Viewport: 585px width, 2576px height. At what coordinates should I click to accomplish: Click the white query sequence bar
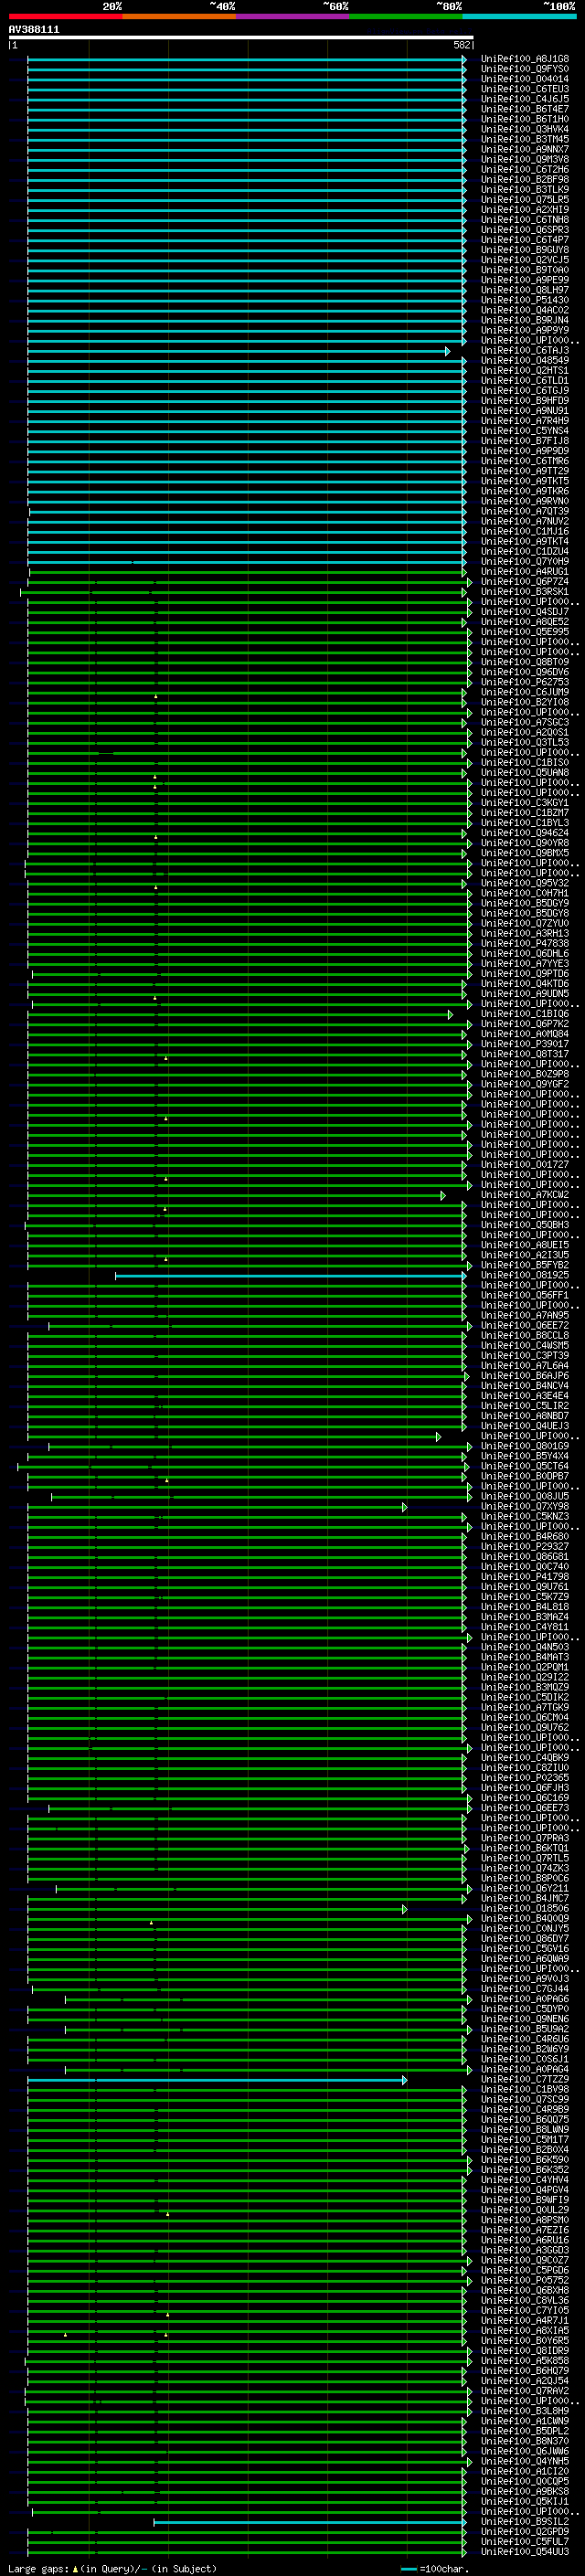(241, 38)
